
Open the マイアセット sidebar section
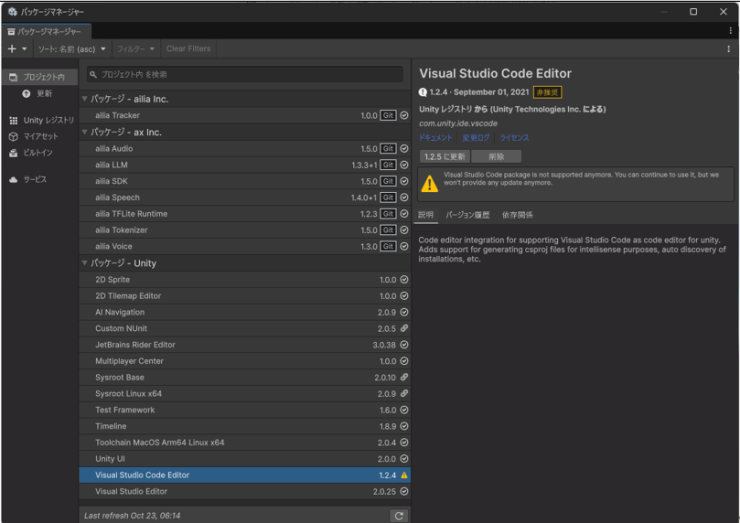coord(40,136)
